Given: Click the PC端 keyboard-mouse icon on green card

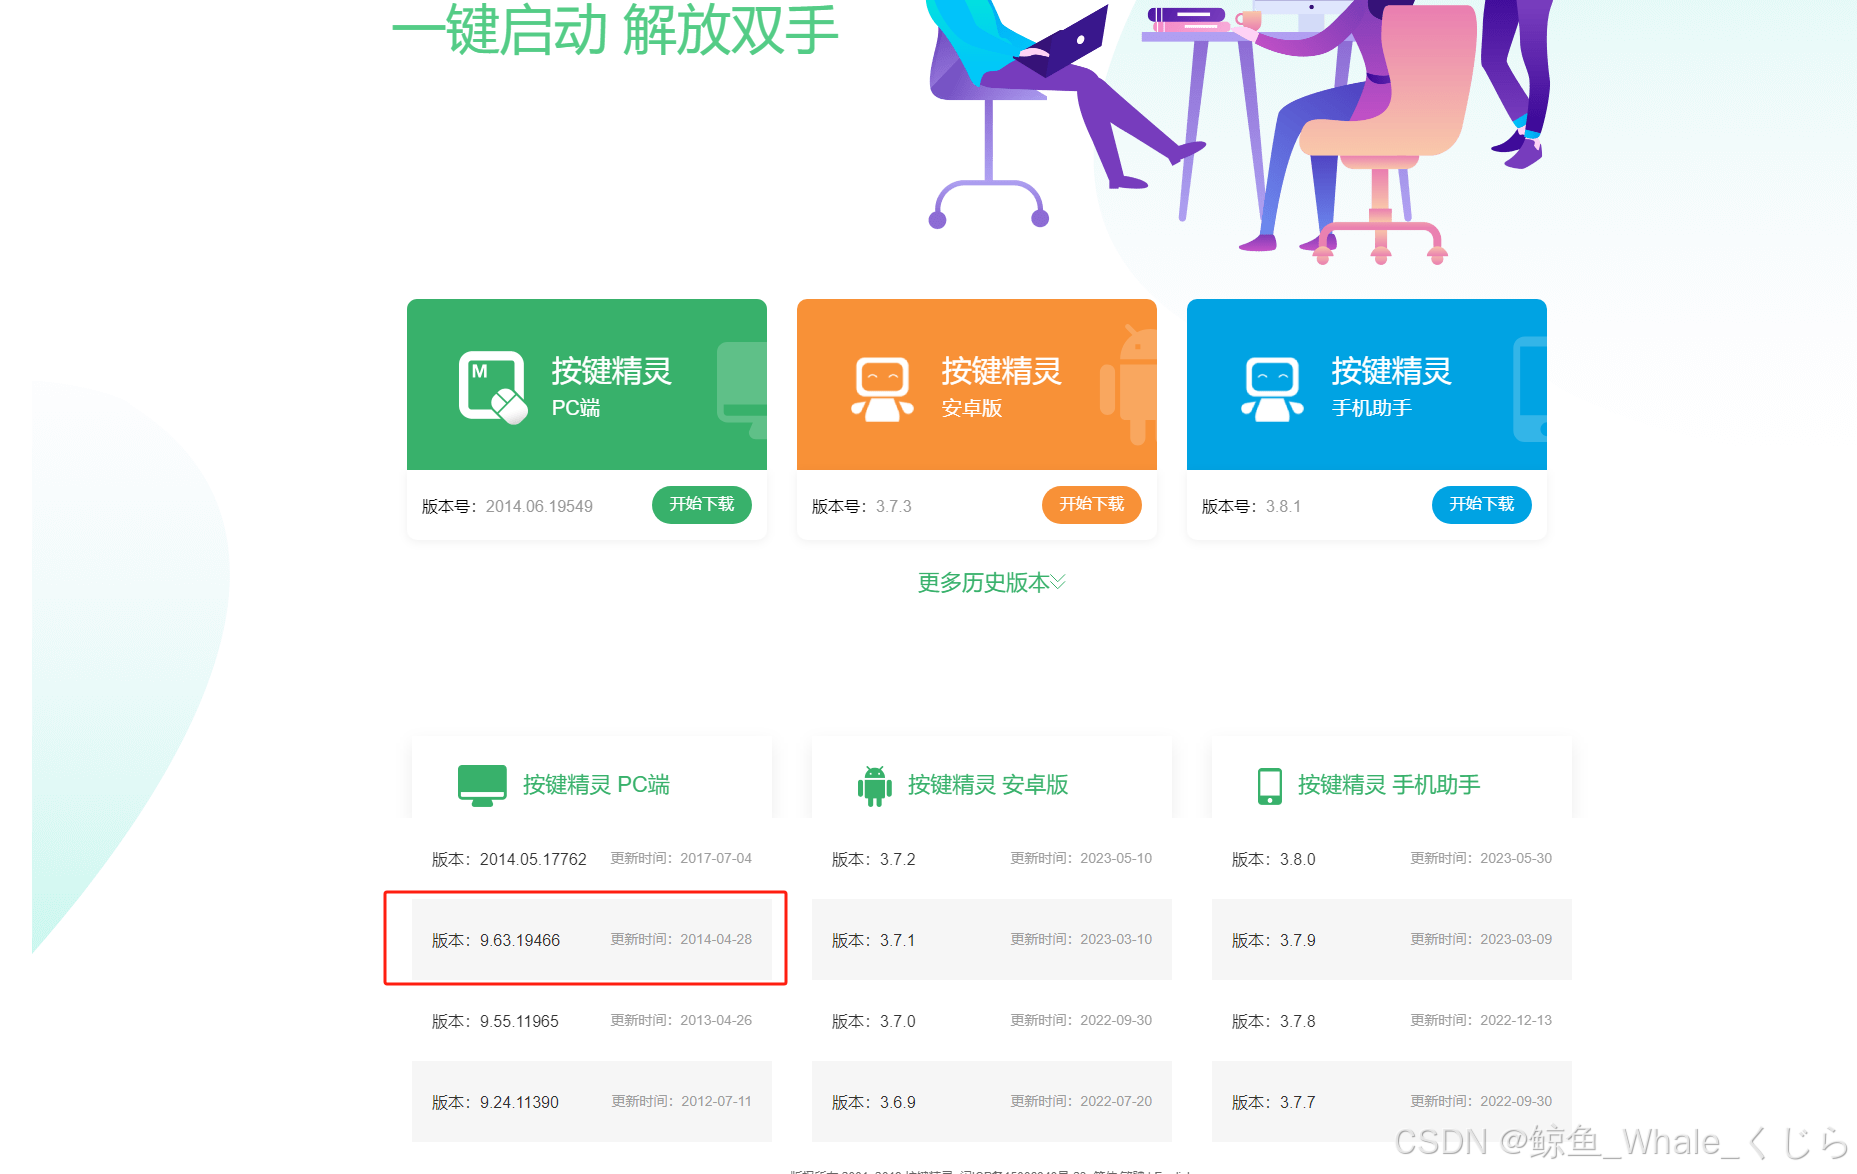Looking at the screenshot, I should [492, 387].
